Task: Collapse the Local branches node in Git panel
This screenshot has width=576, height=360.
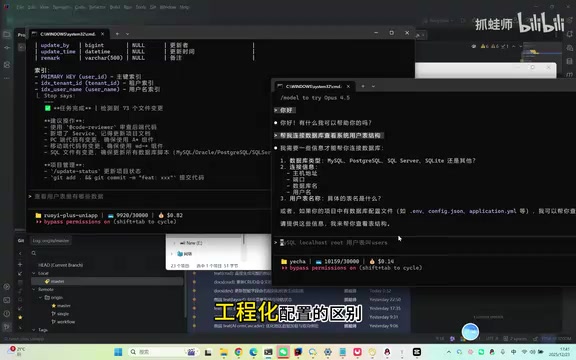Action: pos(33,273)
